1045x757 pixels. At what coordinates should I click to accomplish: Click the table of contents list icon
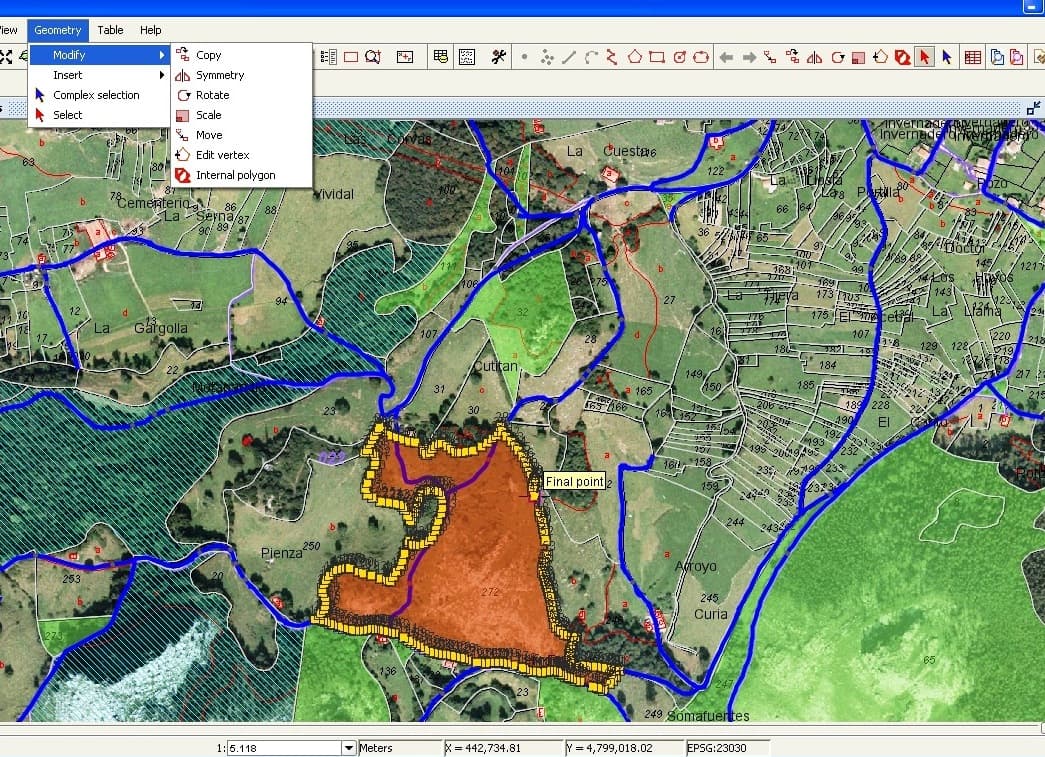pos(329,57)
